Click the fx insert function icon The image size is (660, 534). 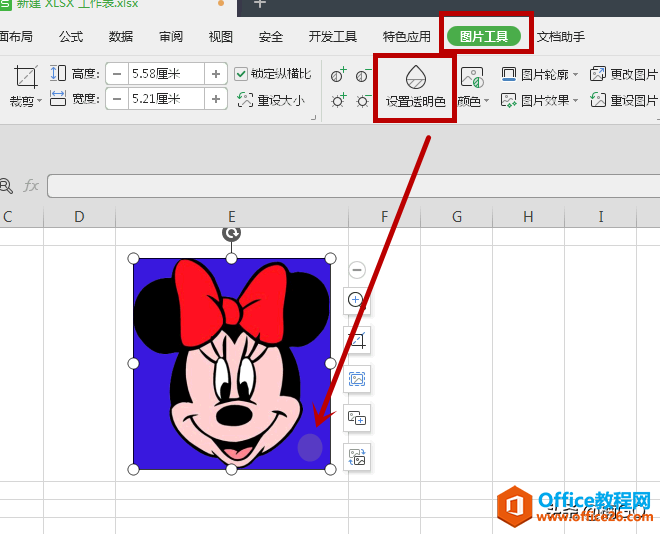pyautogui.click(x=31, y=186)
